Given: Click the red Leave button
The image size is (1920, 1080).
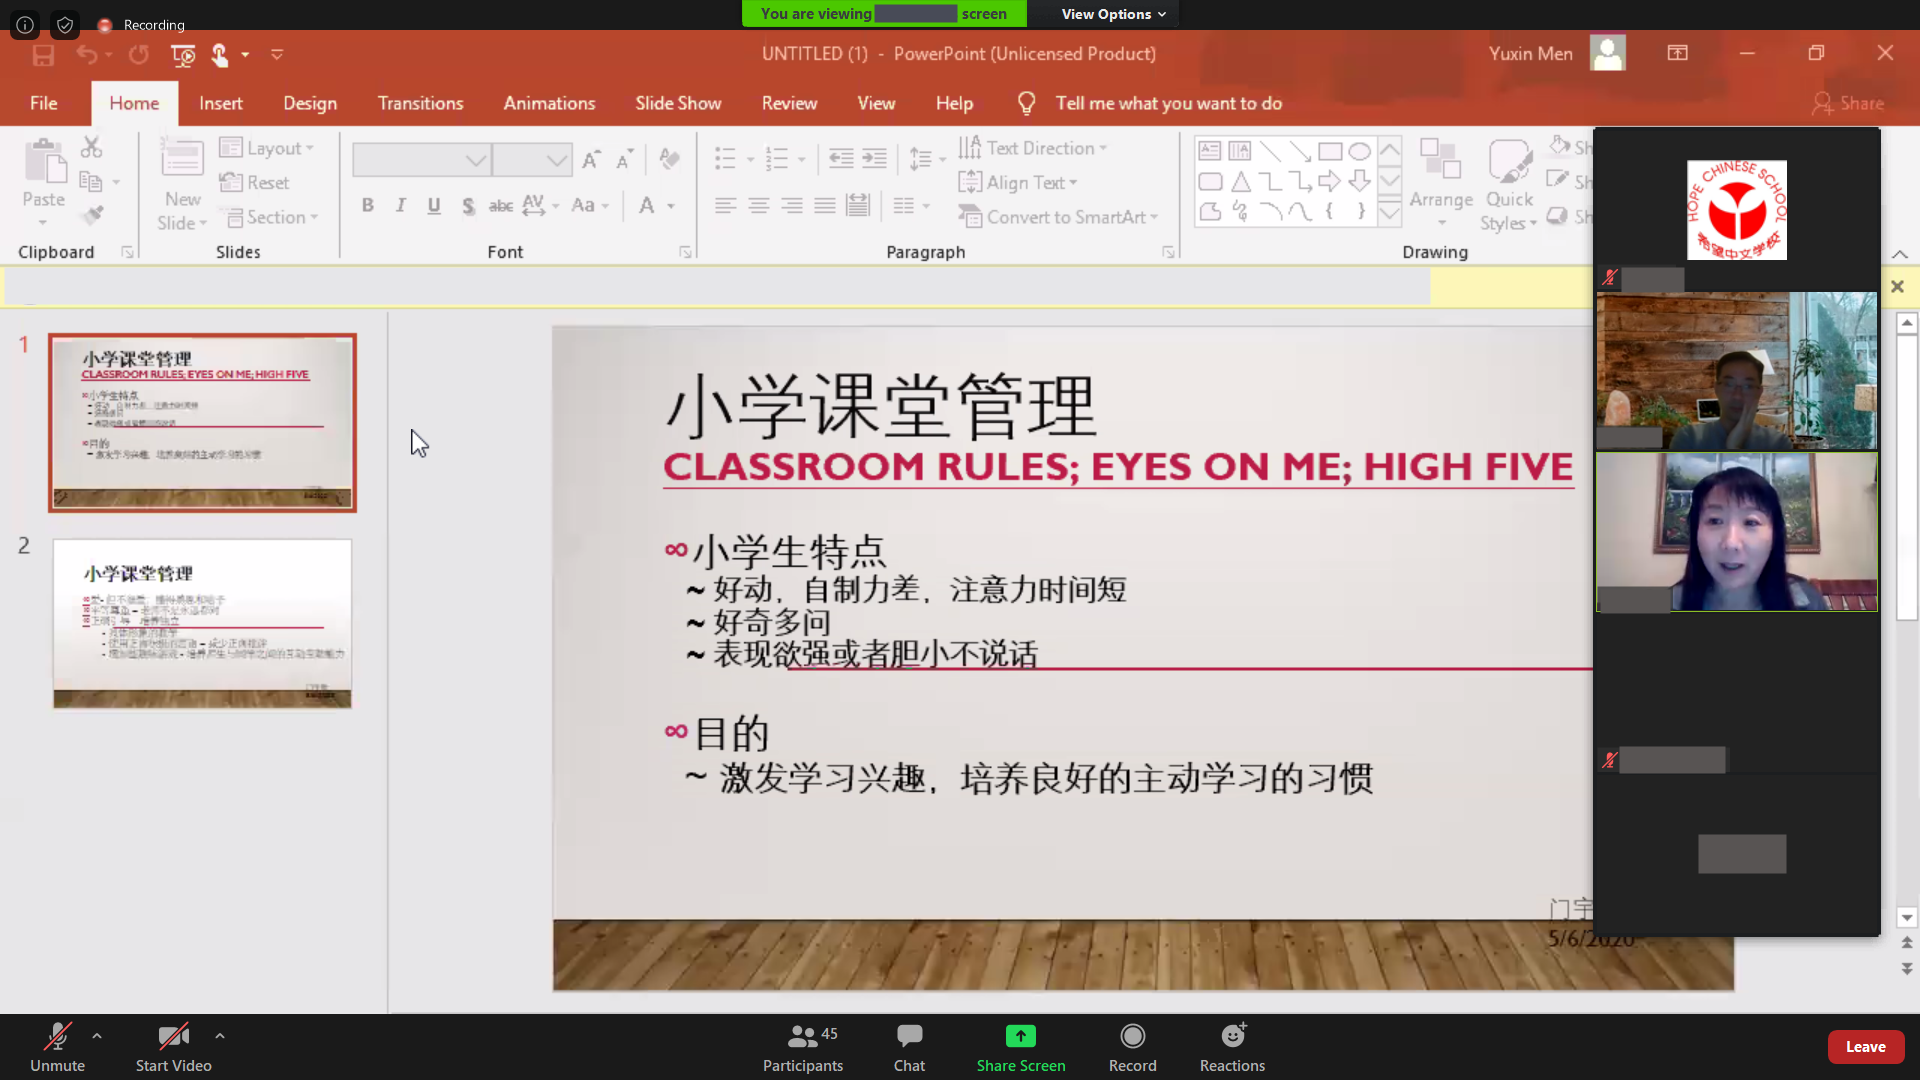Looking at the screenshot, I should coord(1865,1046).
